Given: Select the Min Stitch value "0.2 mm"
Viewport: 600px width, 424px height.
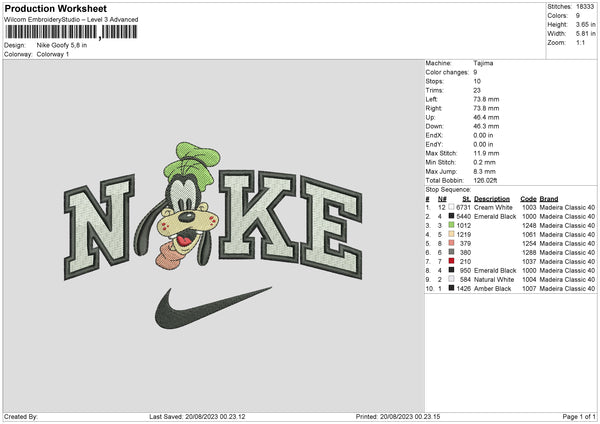Looking at the screenshot, I should click(x=484, y=162).
